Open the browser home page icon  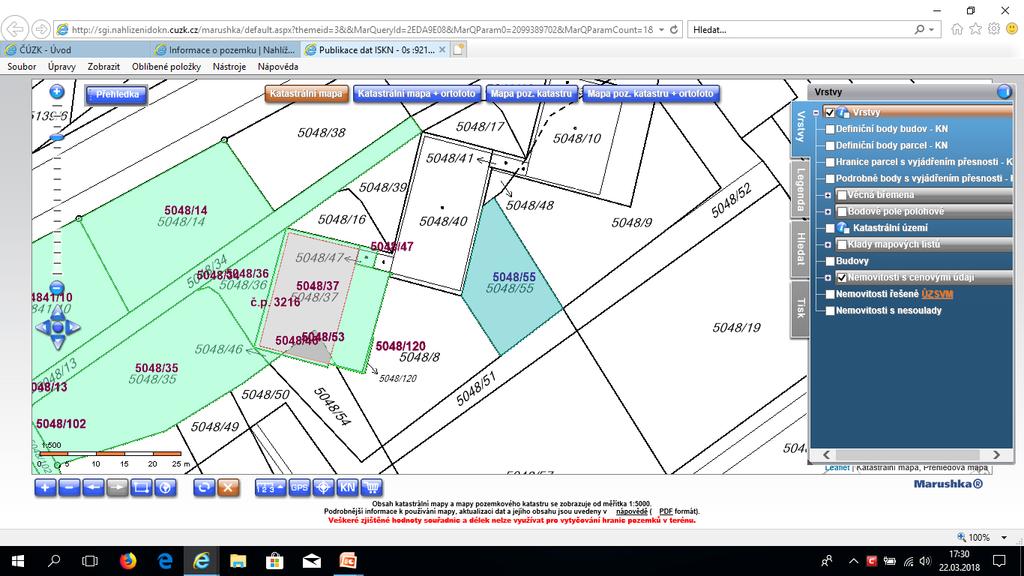957,29
